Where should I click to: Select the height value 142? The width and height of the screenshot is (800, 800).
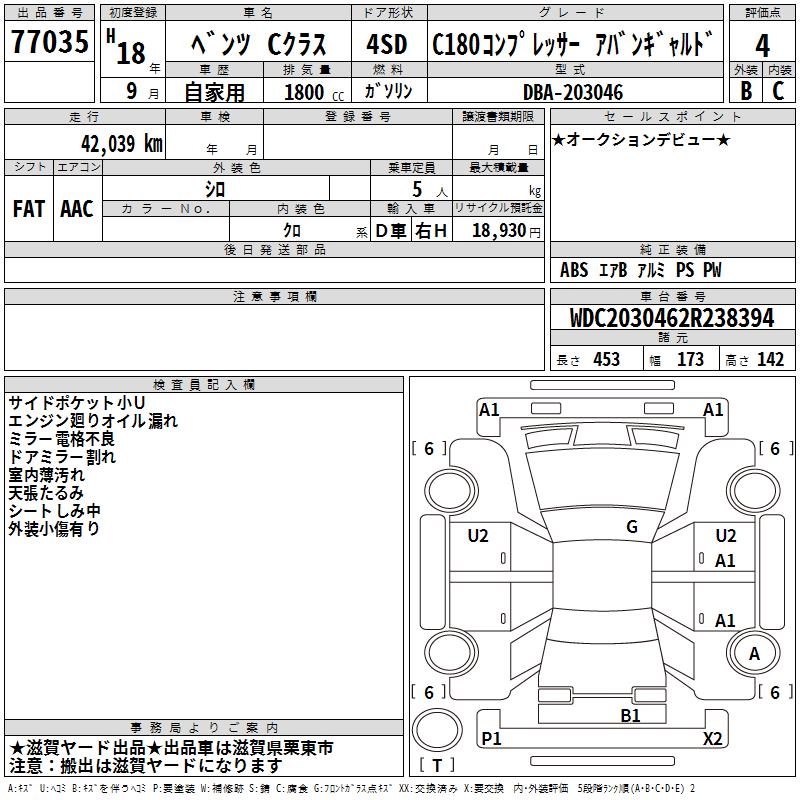click(x=770, y=359)
